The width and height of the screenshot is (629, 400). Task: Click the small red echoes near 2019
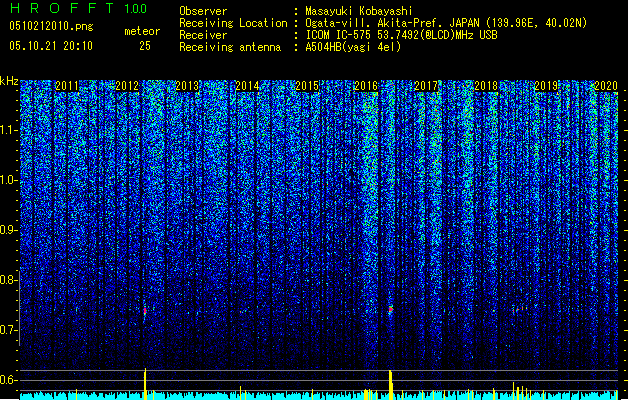(x=519, y=309)
